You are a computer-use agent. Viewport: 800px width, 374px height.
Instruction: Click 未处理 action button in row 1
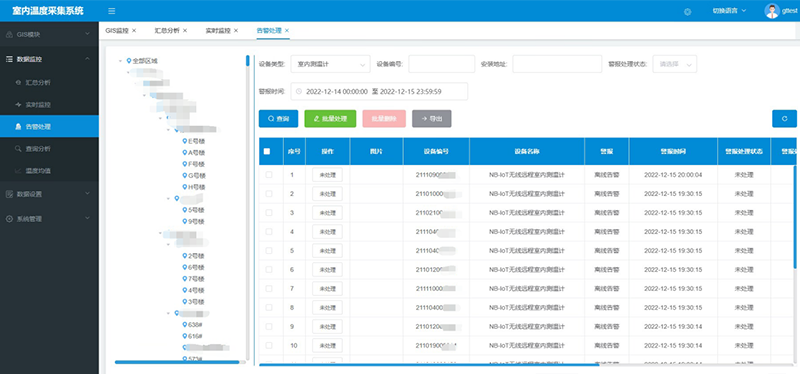(327, 175)
